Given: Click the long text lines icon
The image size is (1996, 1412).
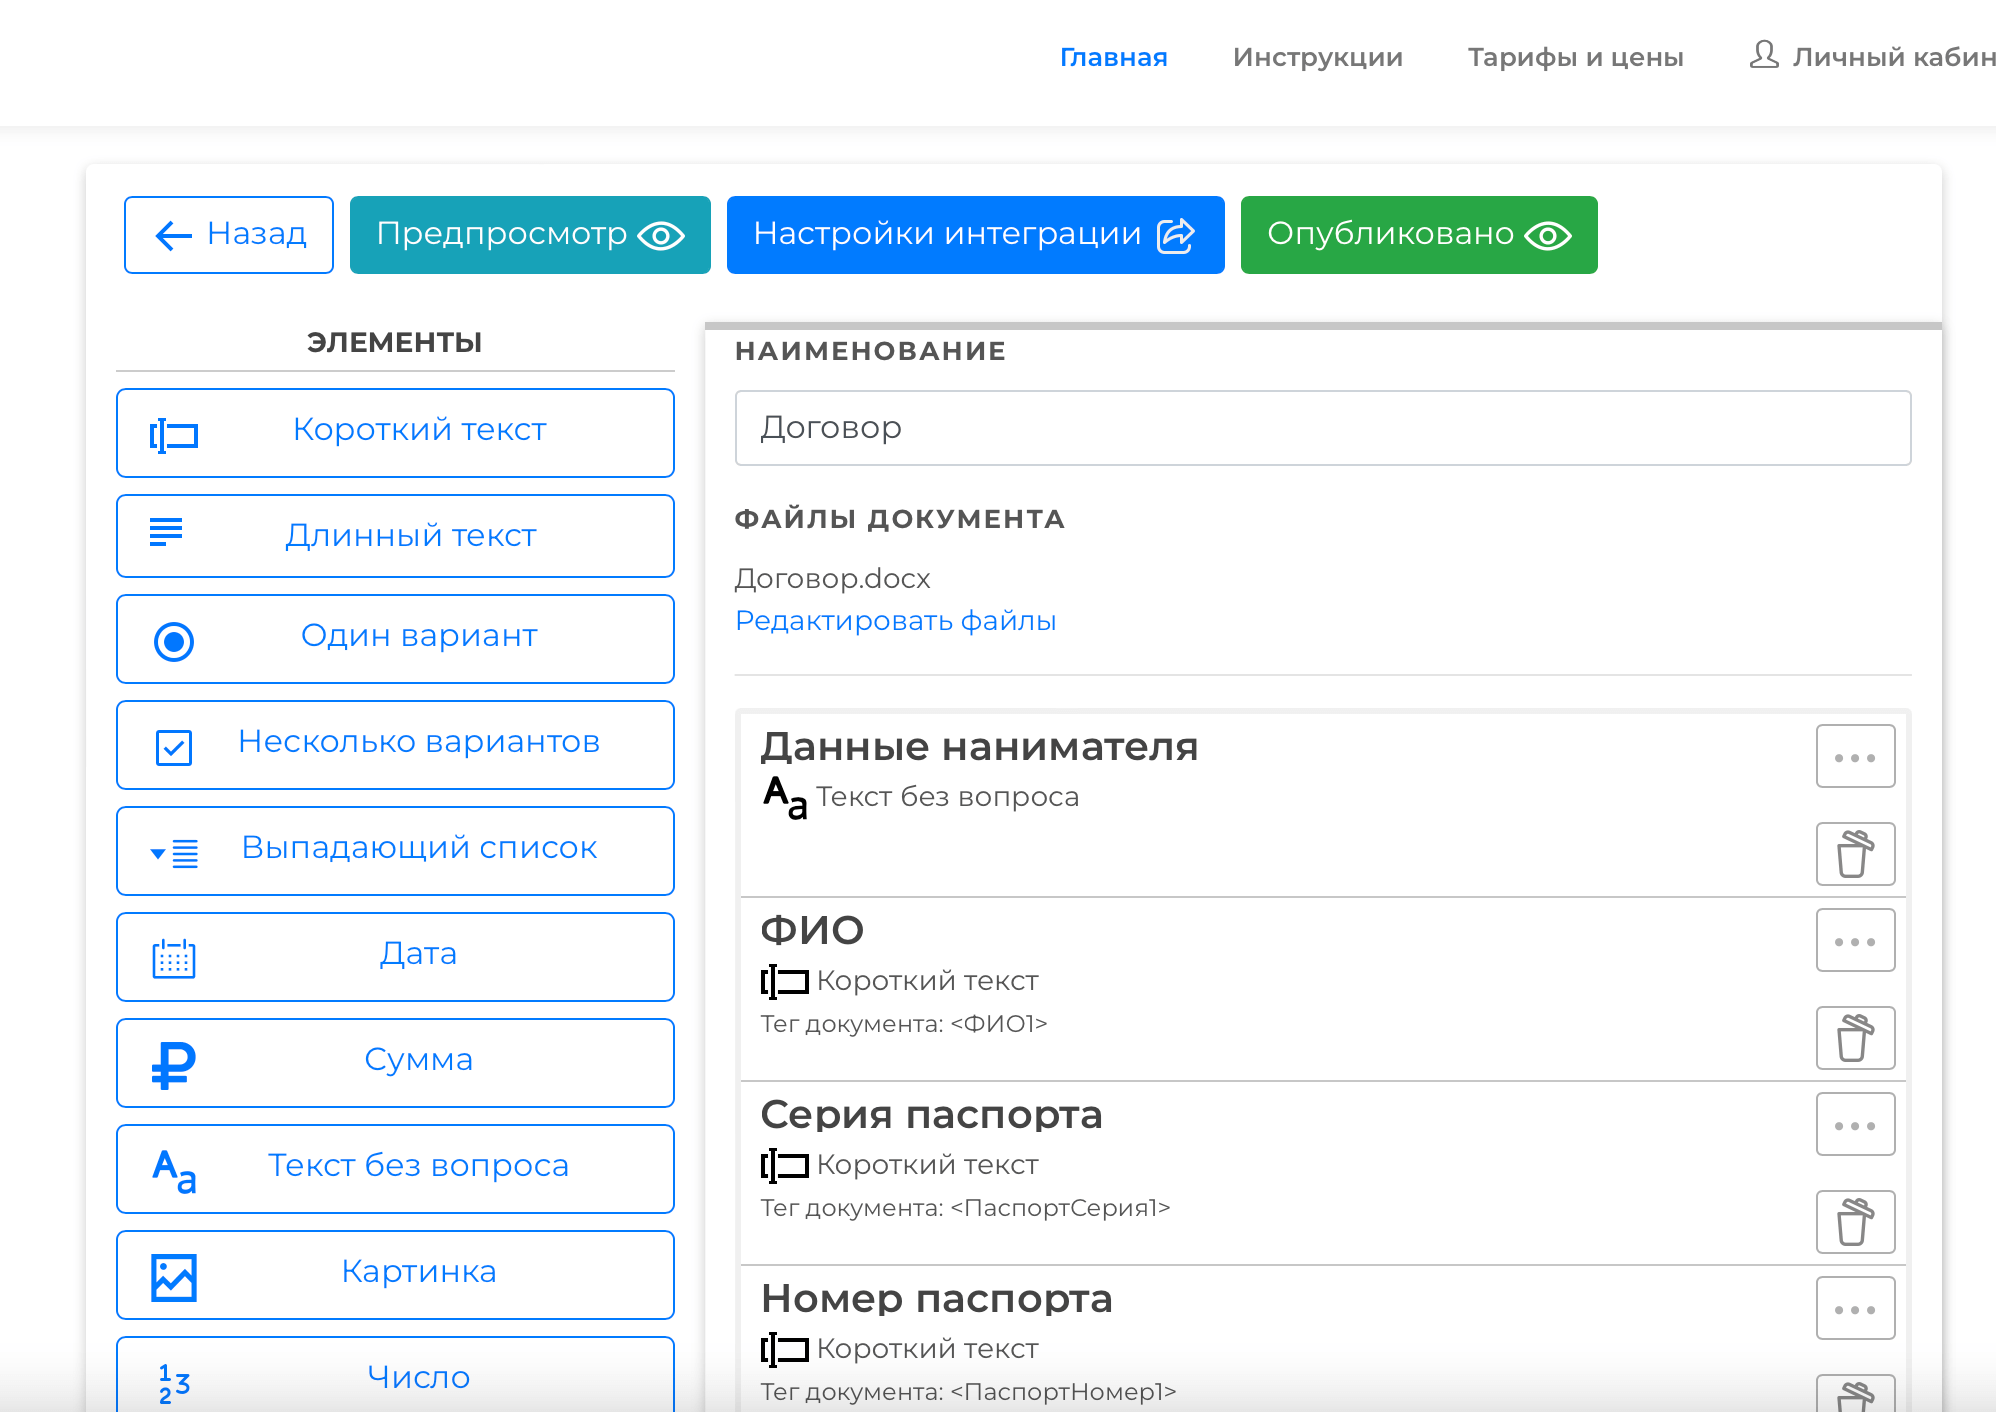Looking at the screenshot, I should (166, 532).
